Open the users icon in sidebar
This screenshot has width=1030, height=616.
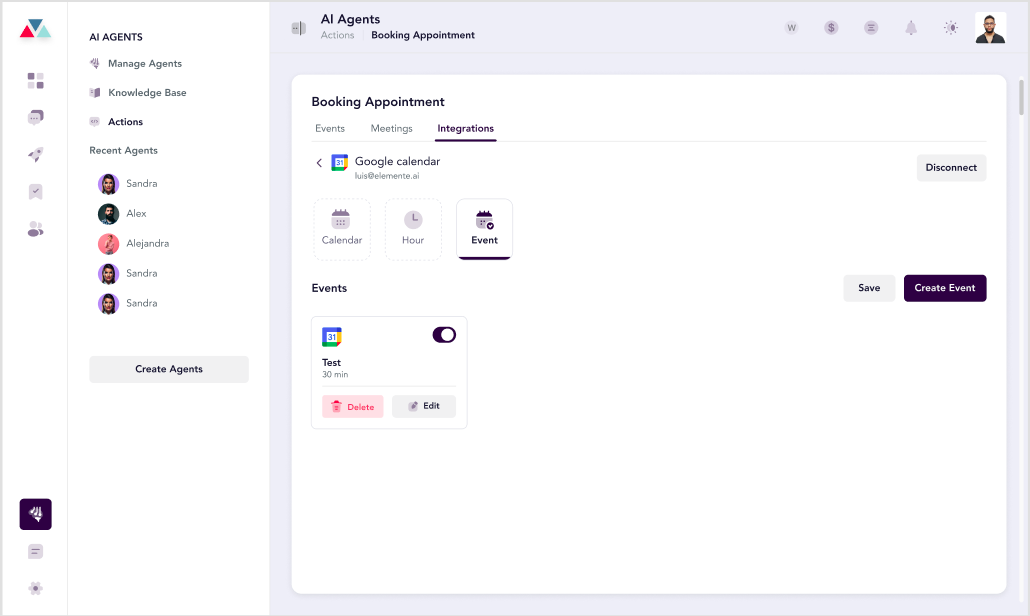35,229
